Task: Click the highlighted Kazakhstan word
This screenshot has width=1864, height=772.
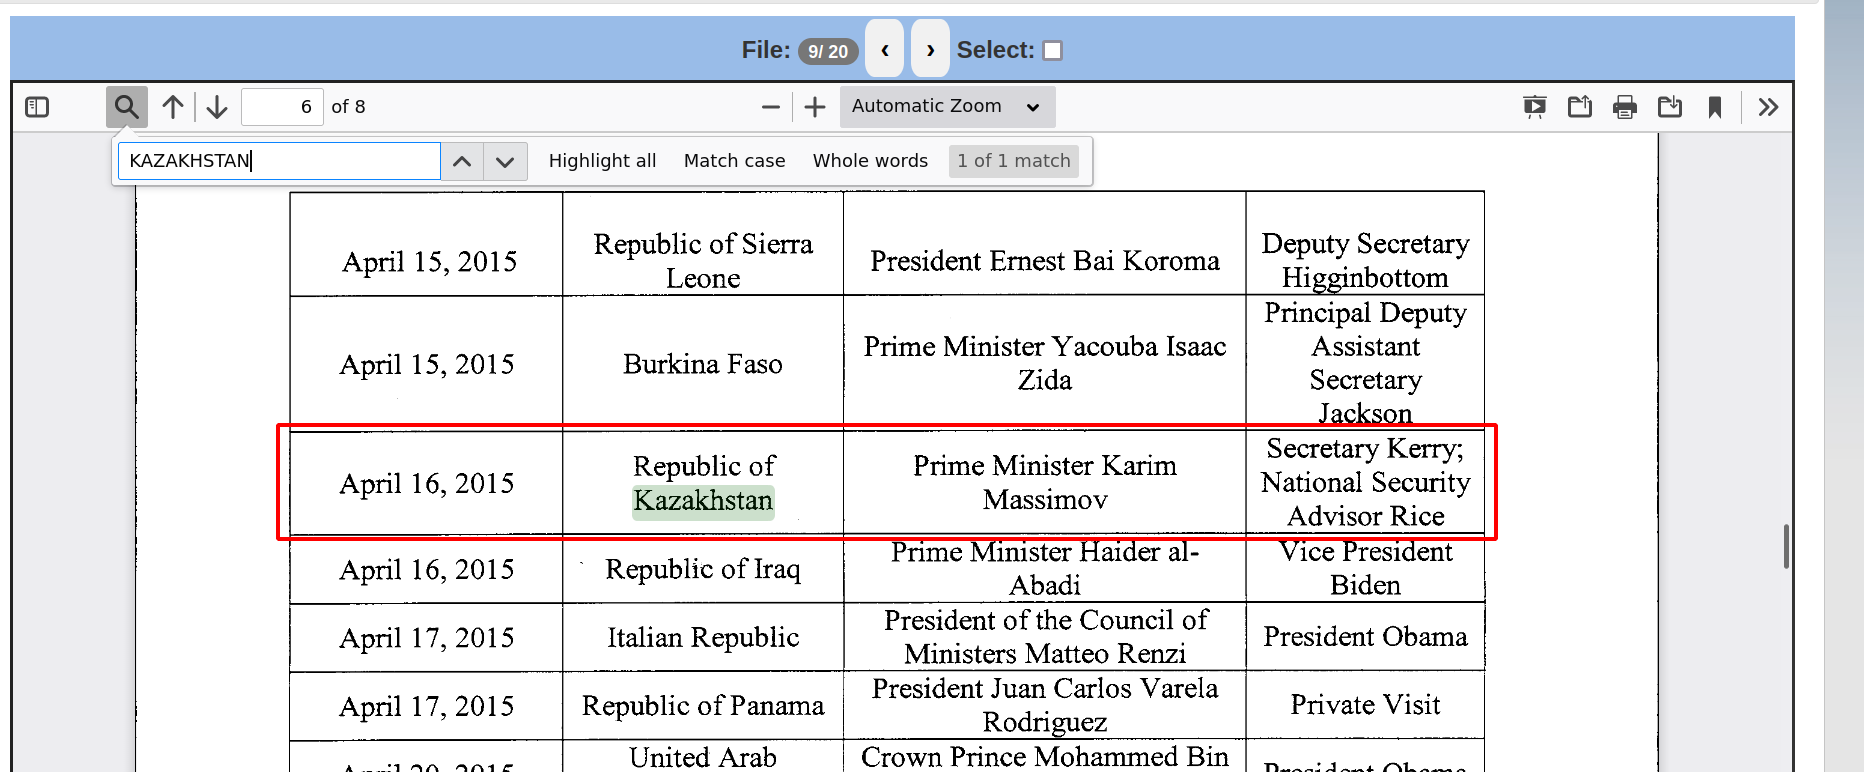Action: tap(703, 501)
